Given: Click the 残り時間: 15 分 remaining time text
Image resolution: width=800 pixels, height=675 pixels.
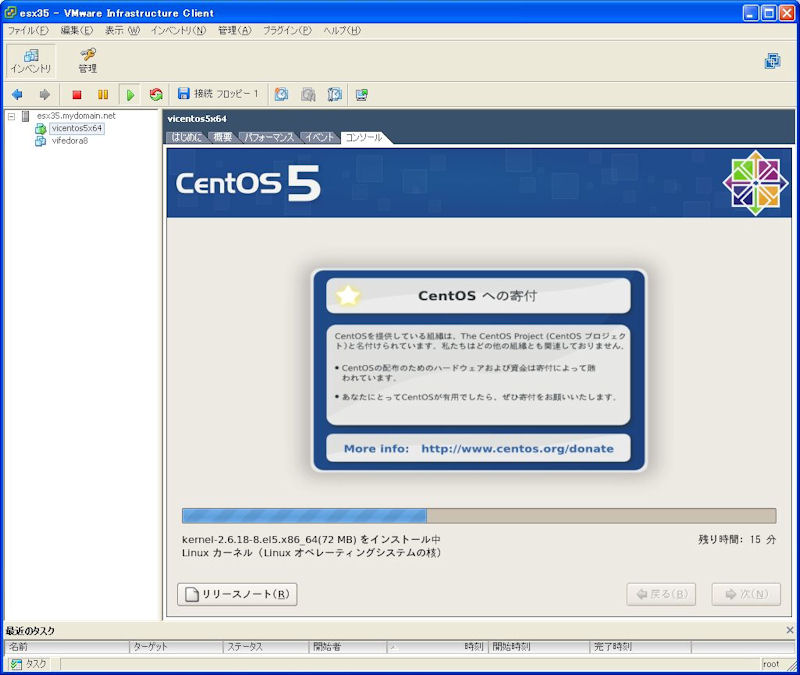Looking at the screenshot, I should click(737, 539).
